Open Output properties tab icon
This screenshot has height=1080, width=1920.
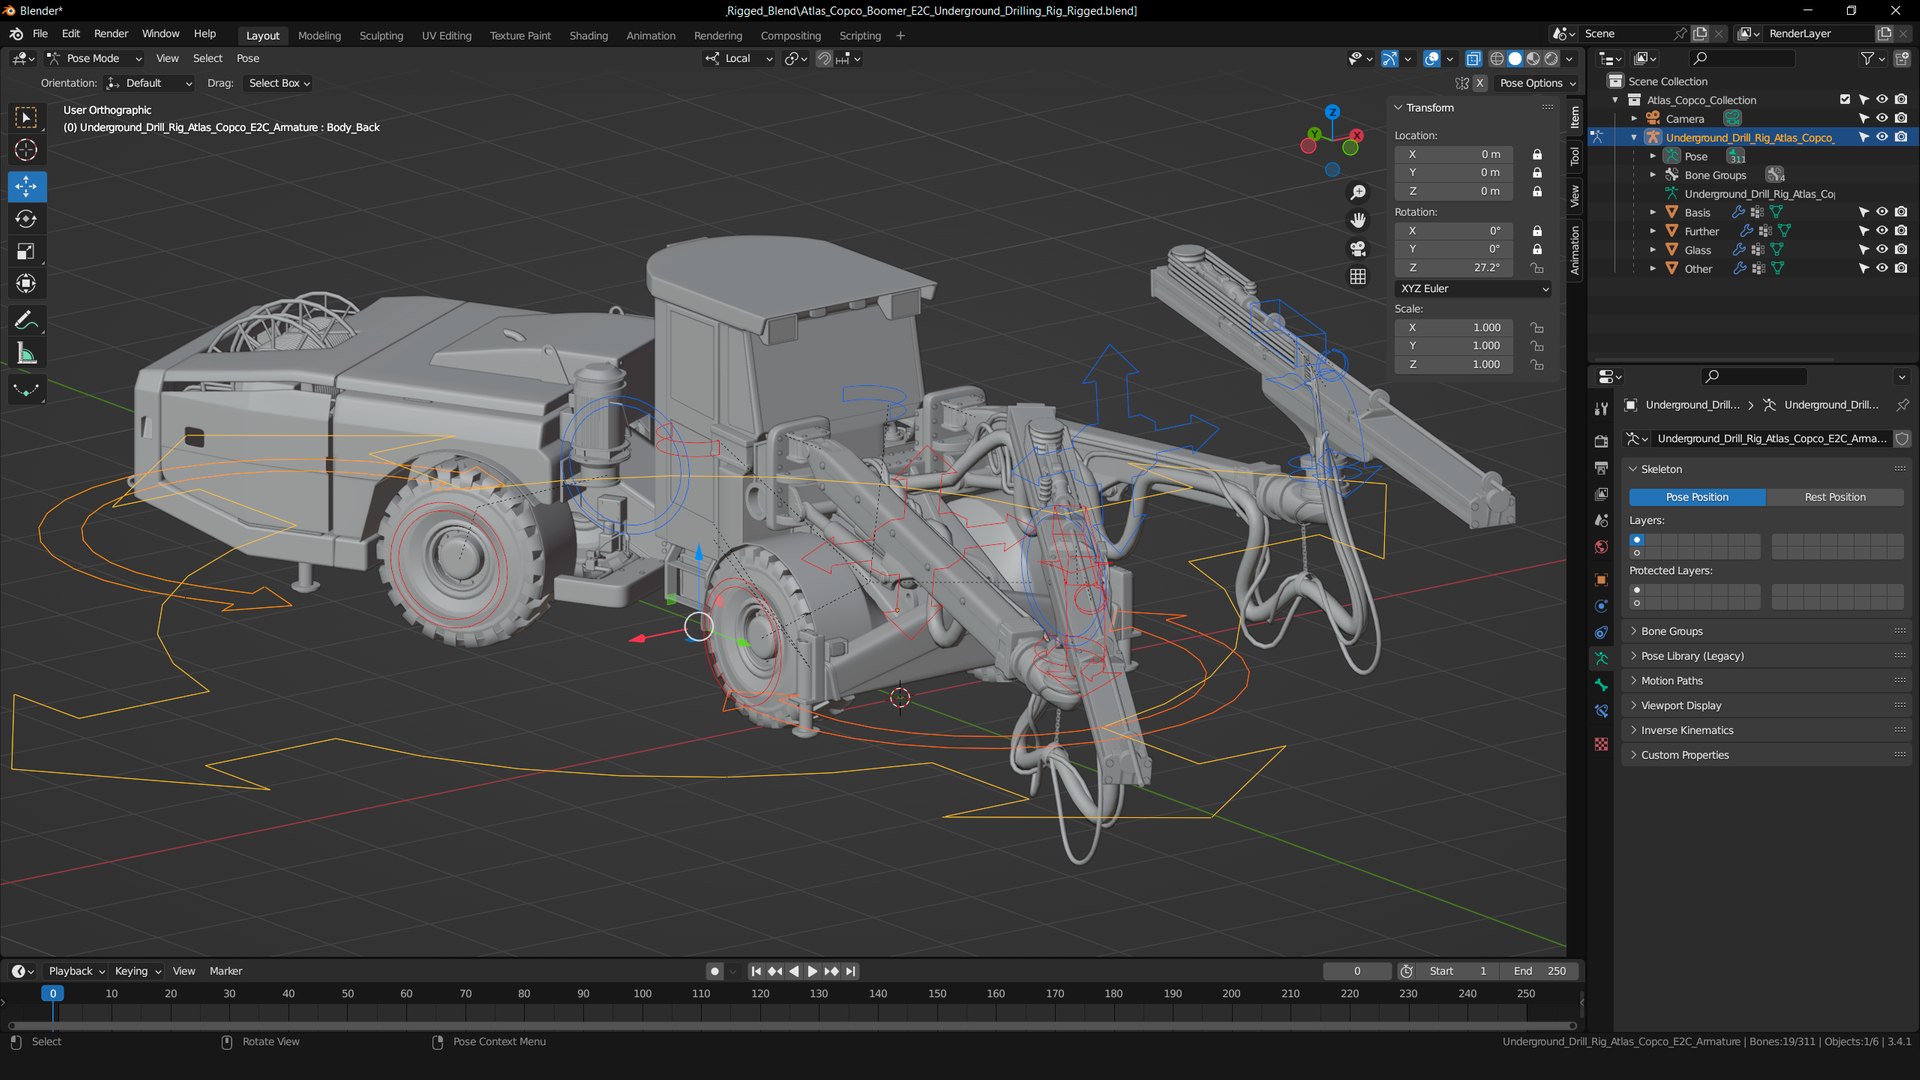click(1601, 468)
